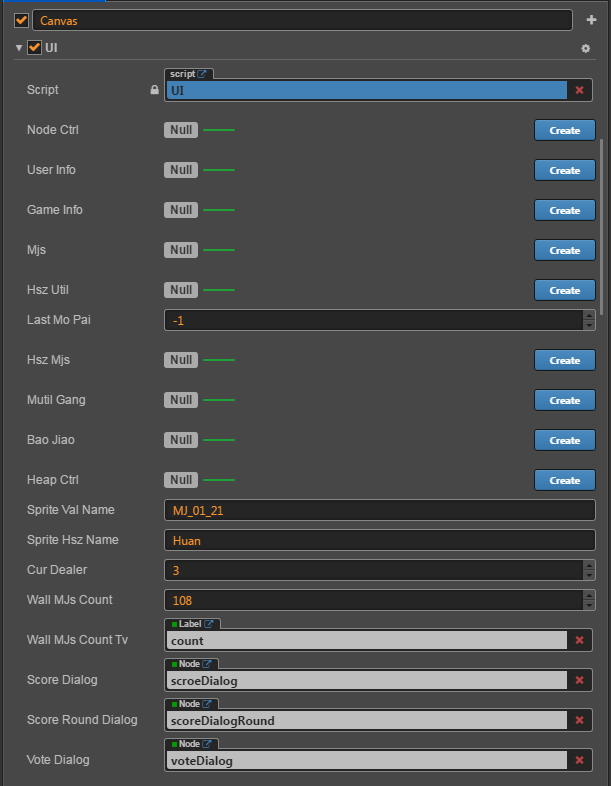Create a Game Info object
611x786 pixels.
tap(565, 211)
